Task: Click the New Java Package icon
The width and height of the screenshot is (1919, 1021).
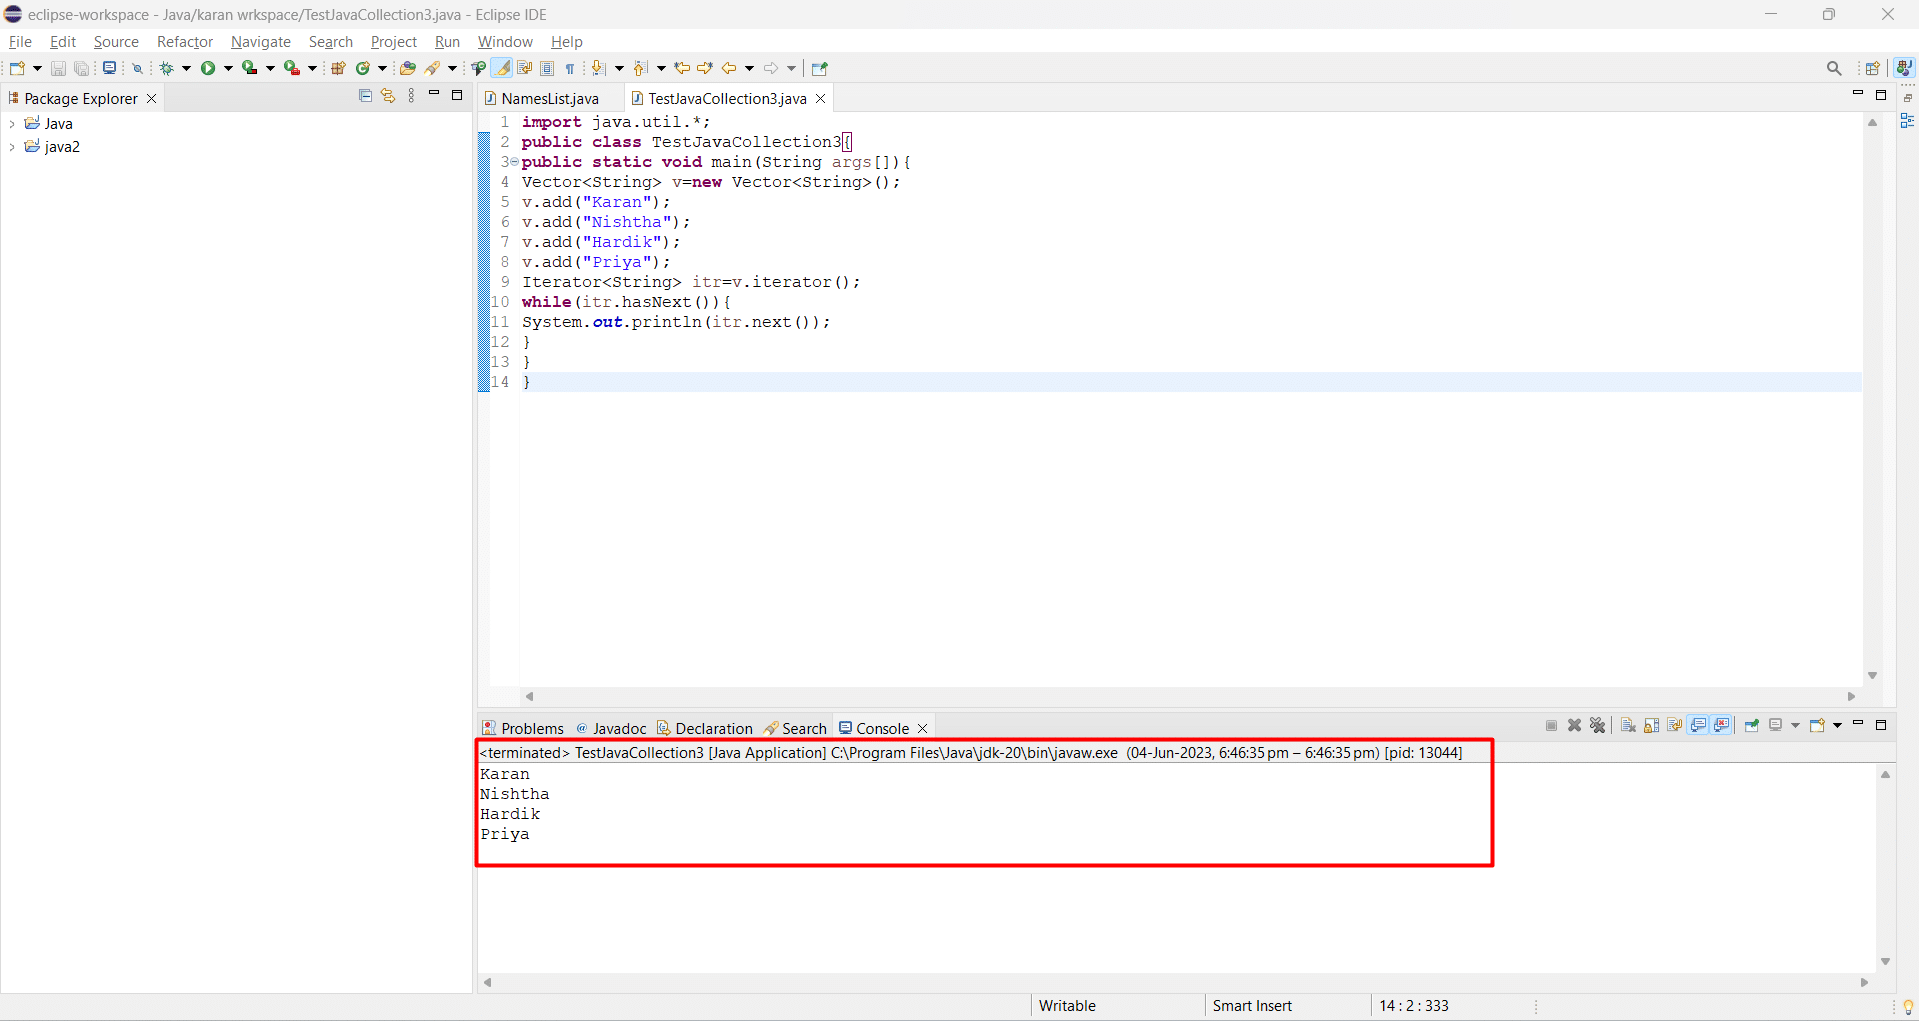Action: (338, 68)
